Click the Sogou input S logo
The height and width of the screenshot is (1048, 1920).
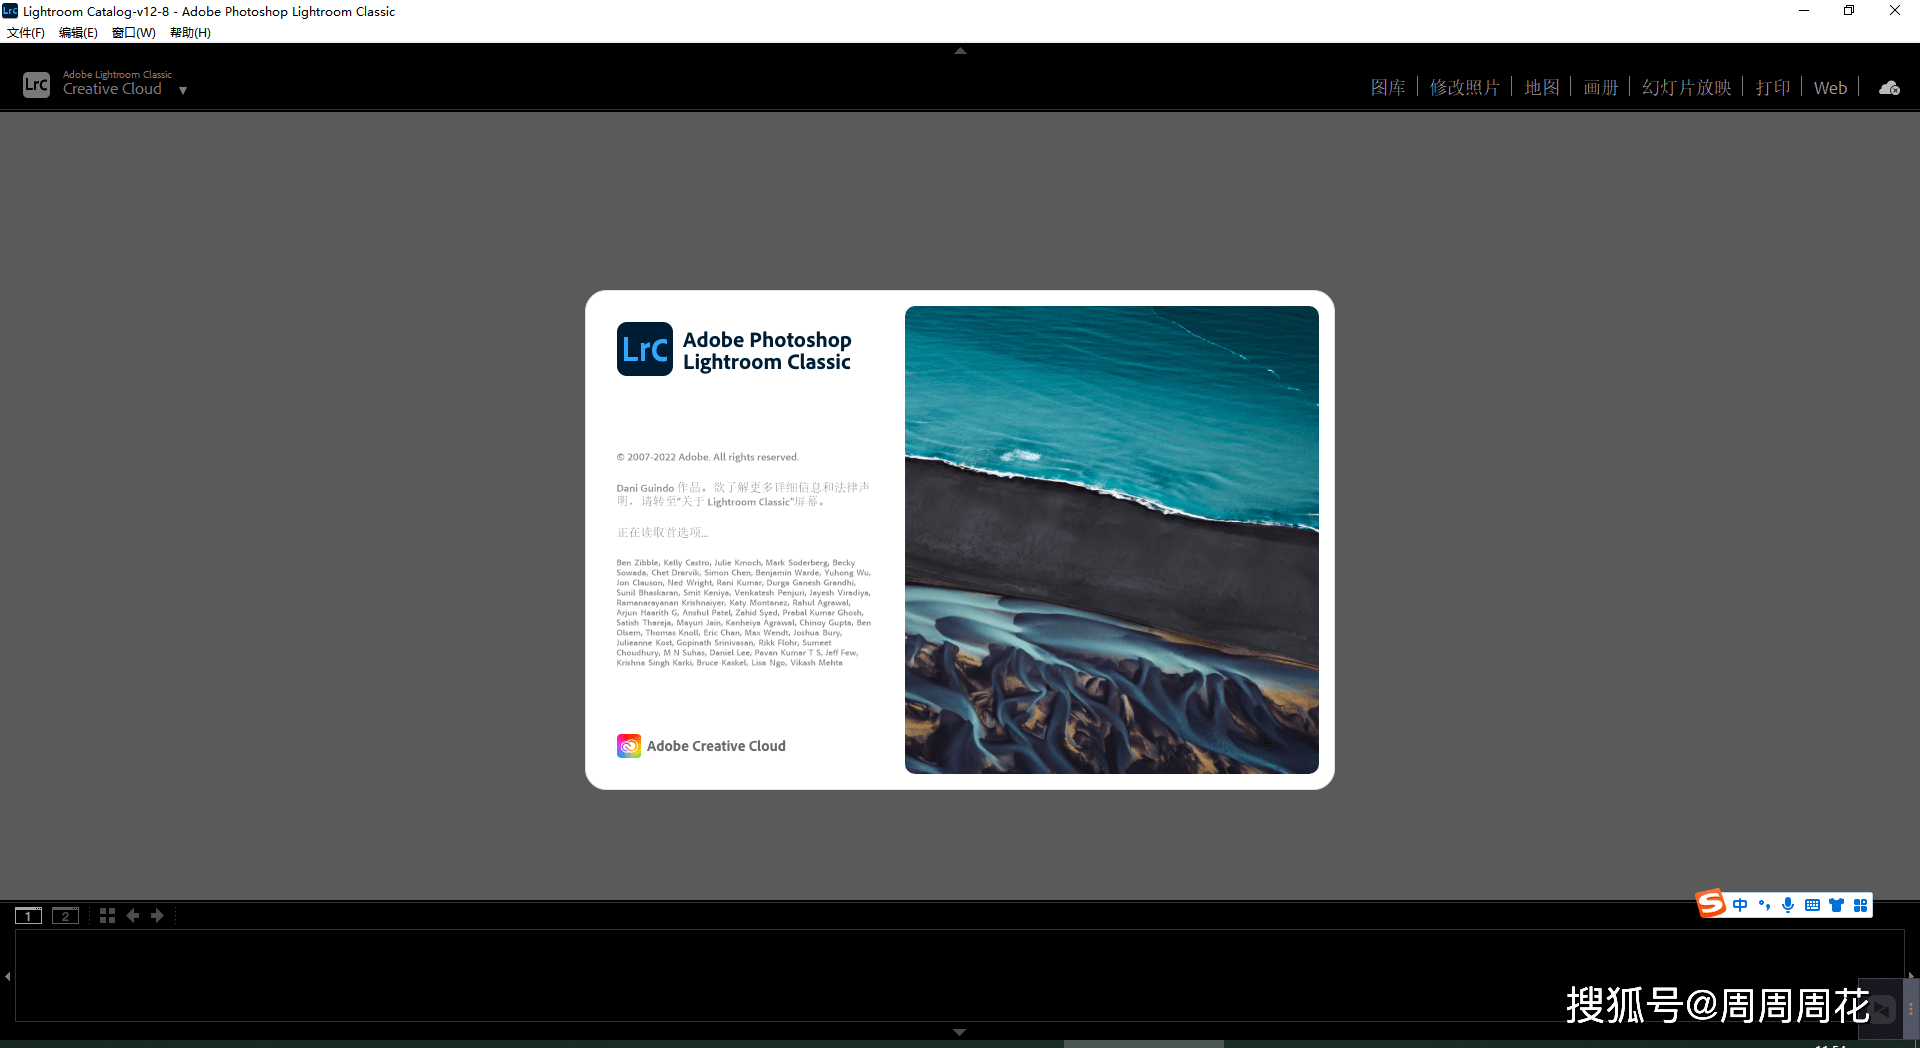pos(1711,903)
